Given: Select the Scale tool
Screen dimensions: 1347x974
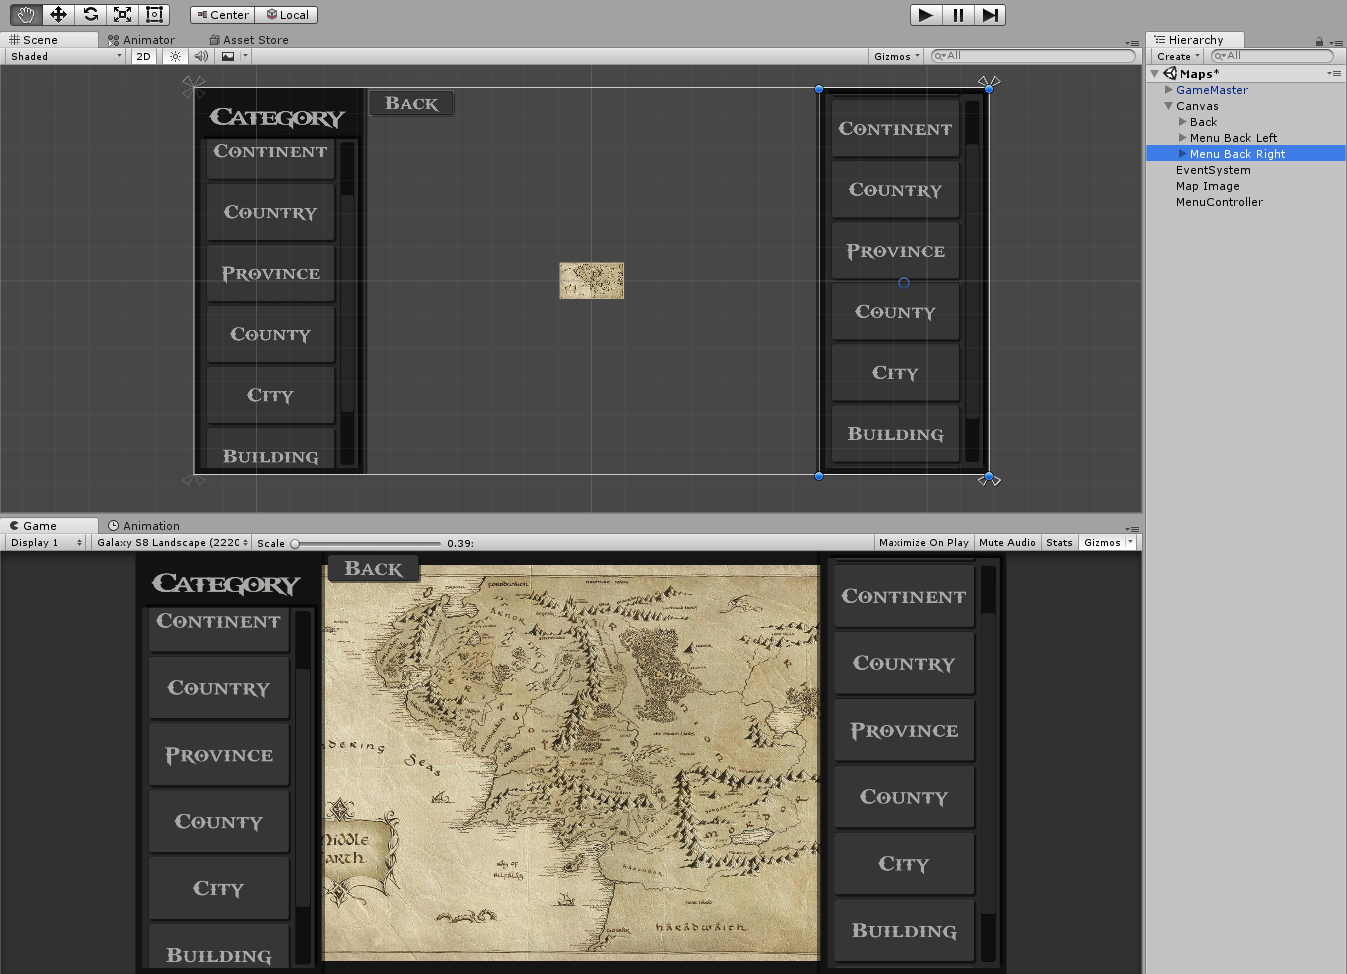Looking at the screenshot, I should tap(122, 14).
